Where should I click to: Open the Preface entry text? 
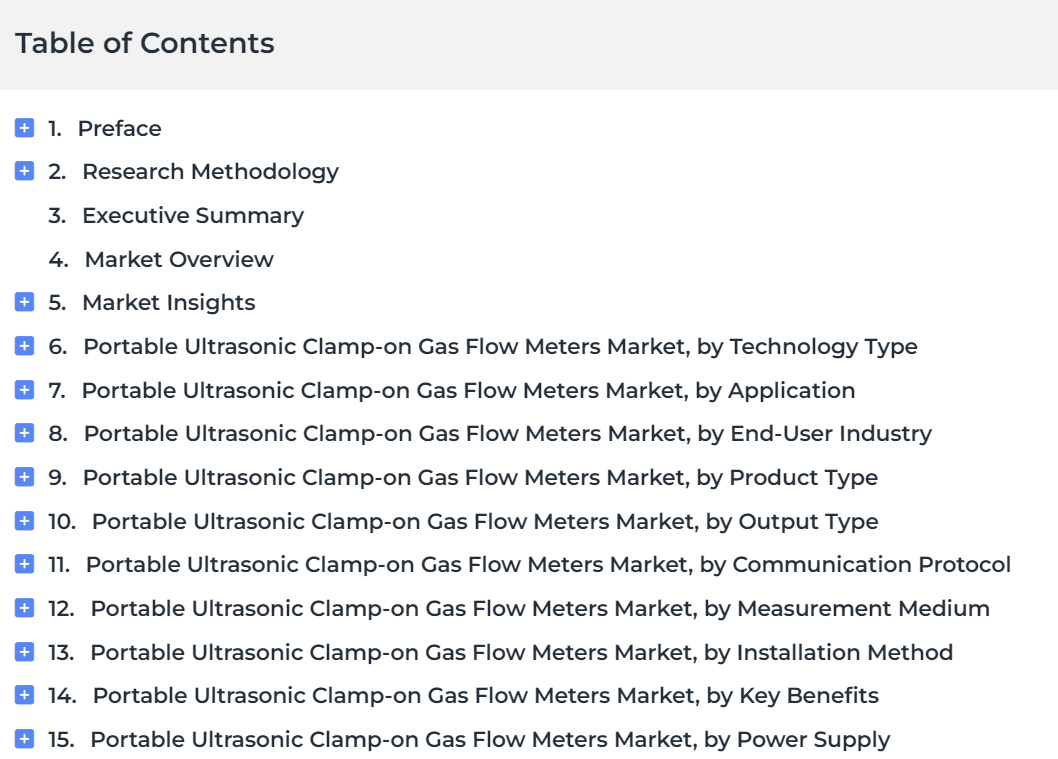[119, 128]
